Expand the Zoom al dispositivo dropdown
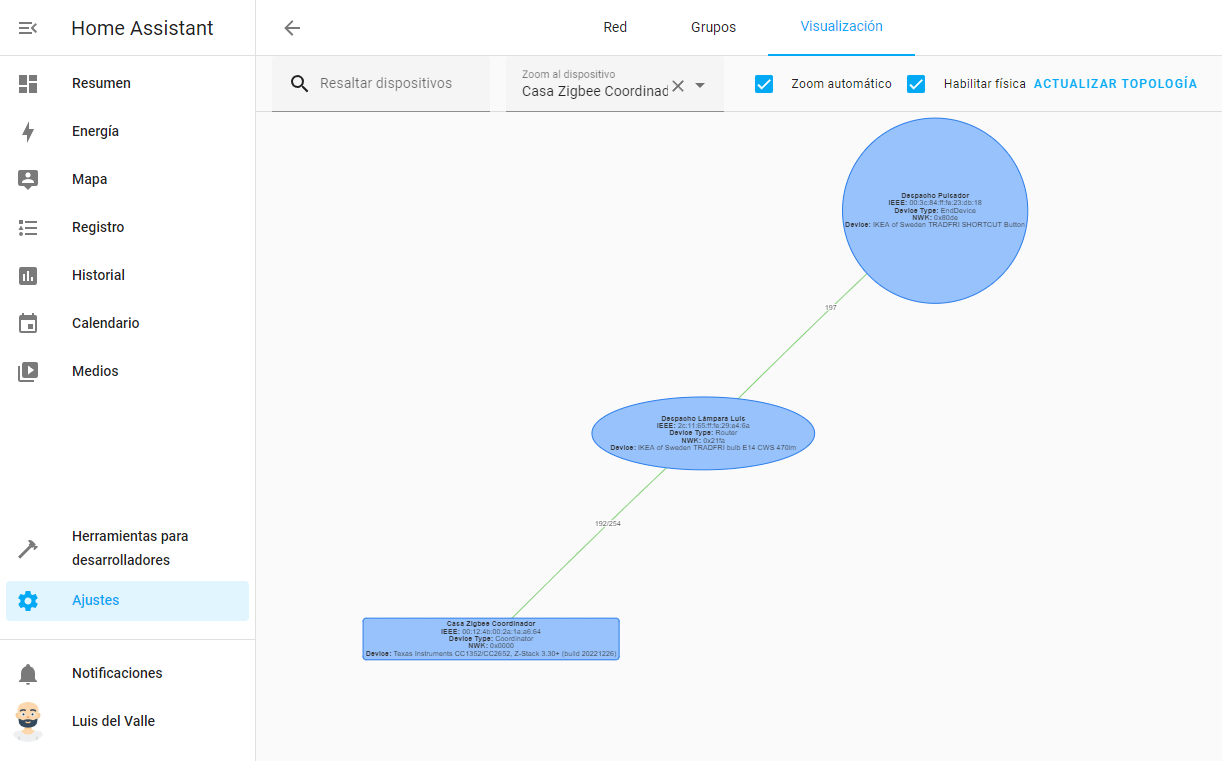The height and width of the screenshot is (761, 1222). pyautogui.click(x=701, y=86)
